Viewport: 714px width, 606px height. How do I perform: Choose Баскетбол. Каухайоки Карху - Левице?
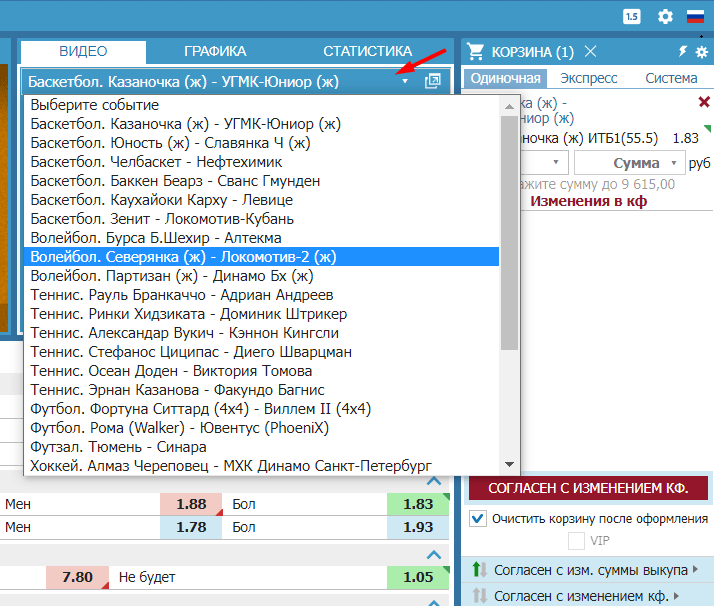pyautogui.click(x=261, y=200)
